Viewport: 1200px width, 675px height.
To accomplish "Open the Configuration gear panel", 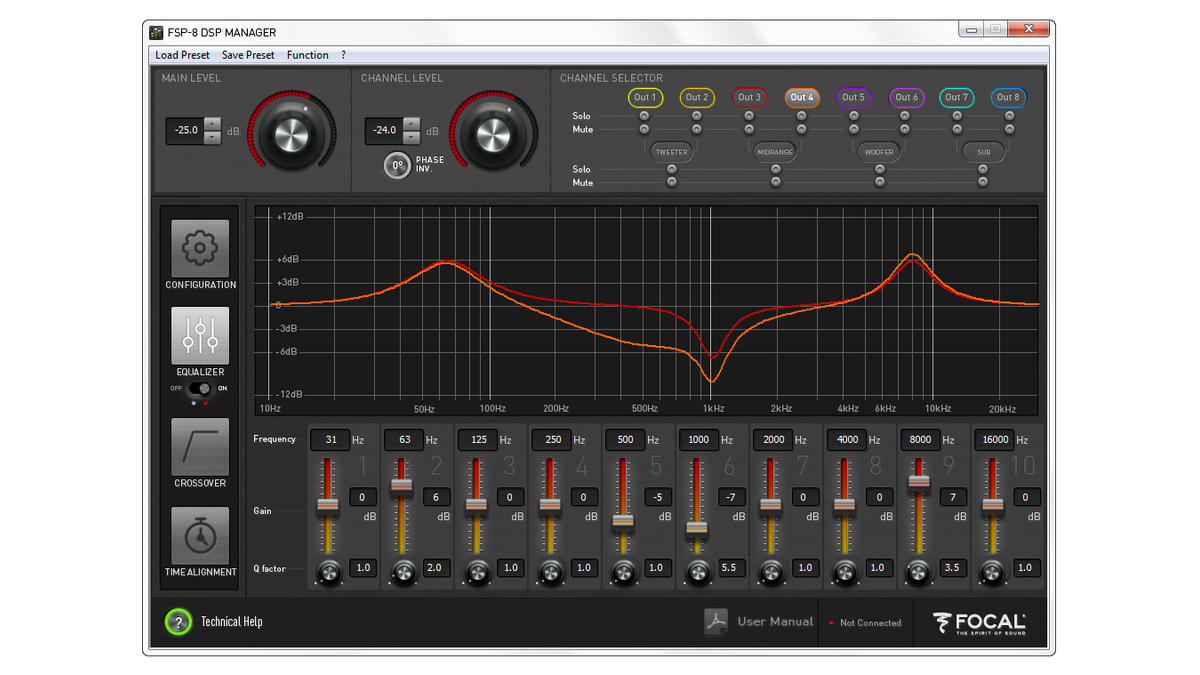I will [200, 248].
